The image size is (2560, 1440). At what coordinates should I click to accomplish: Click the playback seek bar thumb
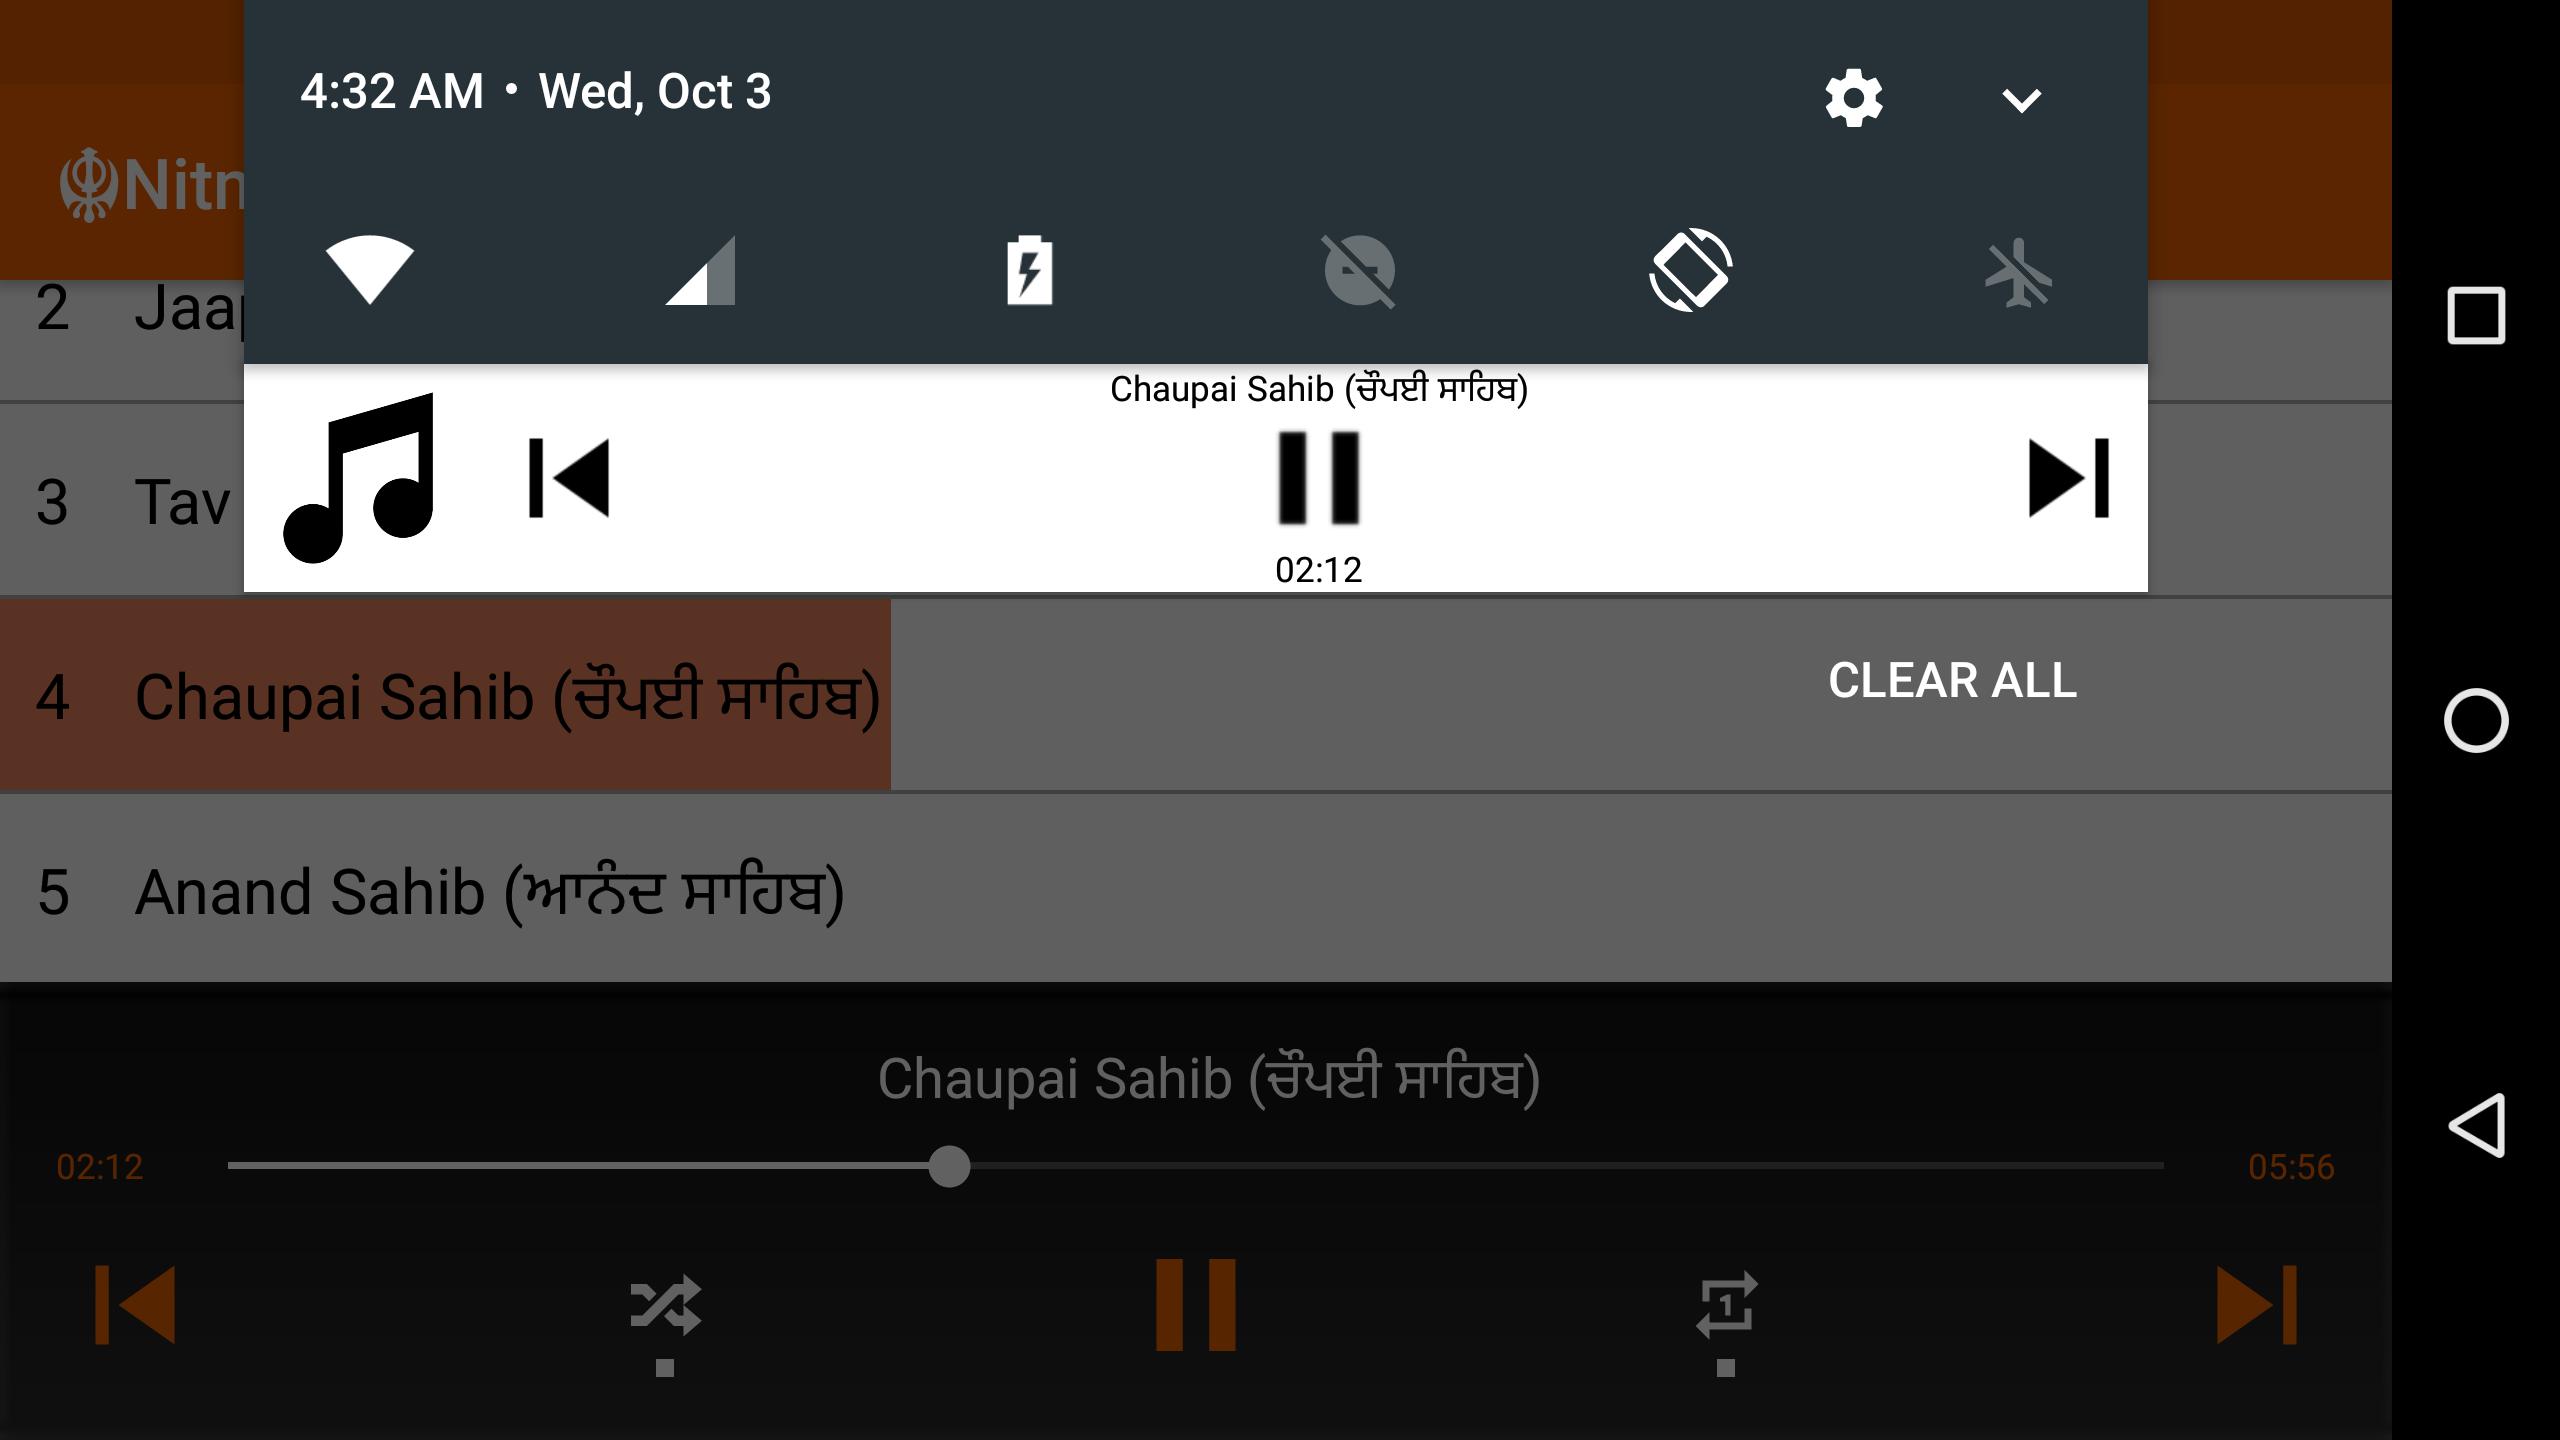pos(949,1166)
